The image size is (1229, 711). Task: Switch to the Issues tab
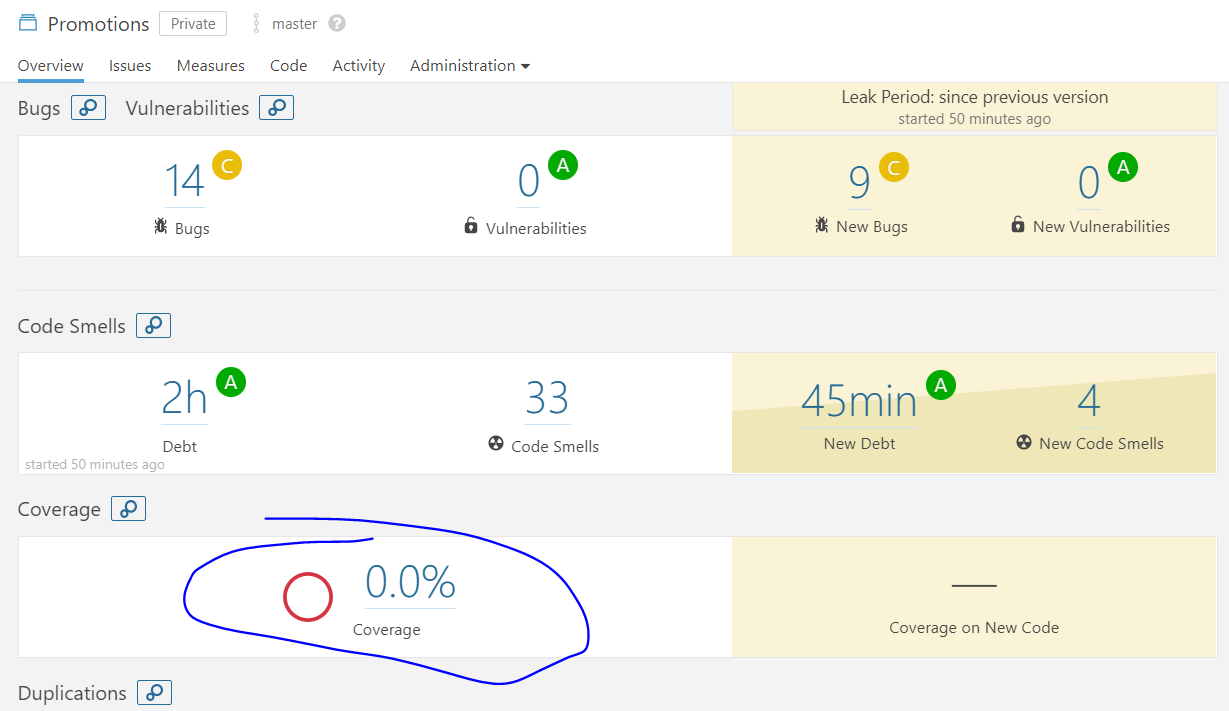click(x=129, y=65)
